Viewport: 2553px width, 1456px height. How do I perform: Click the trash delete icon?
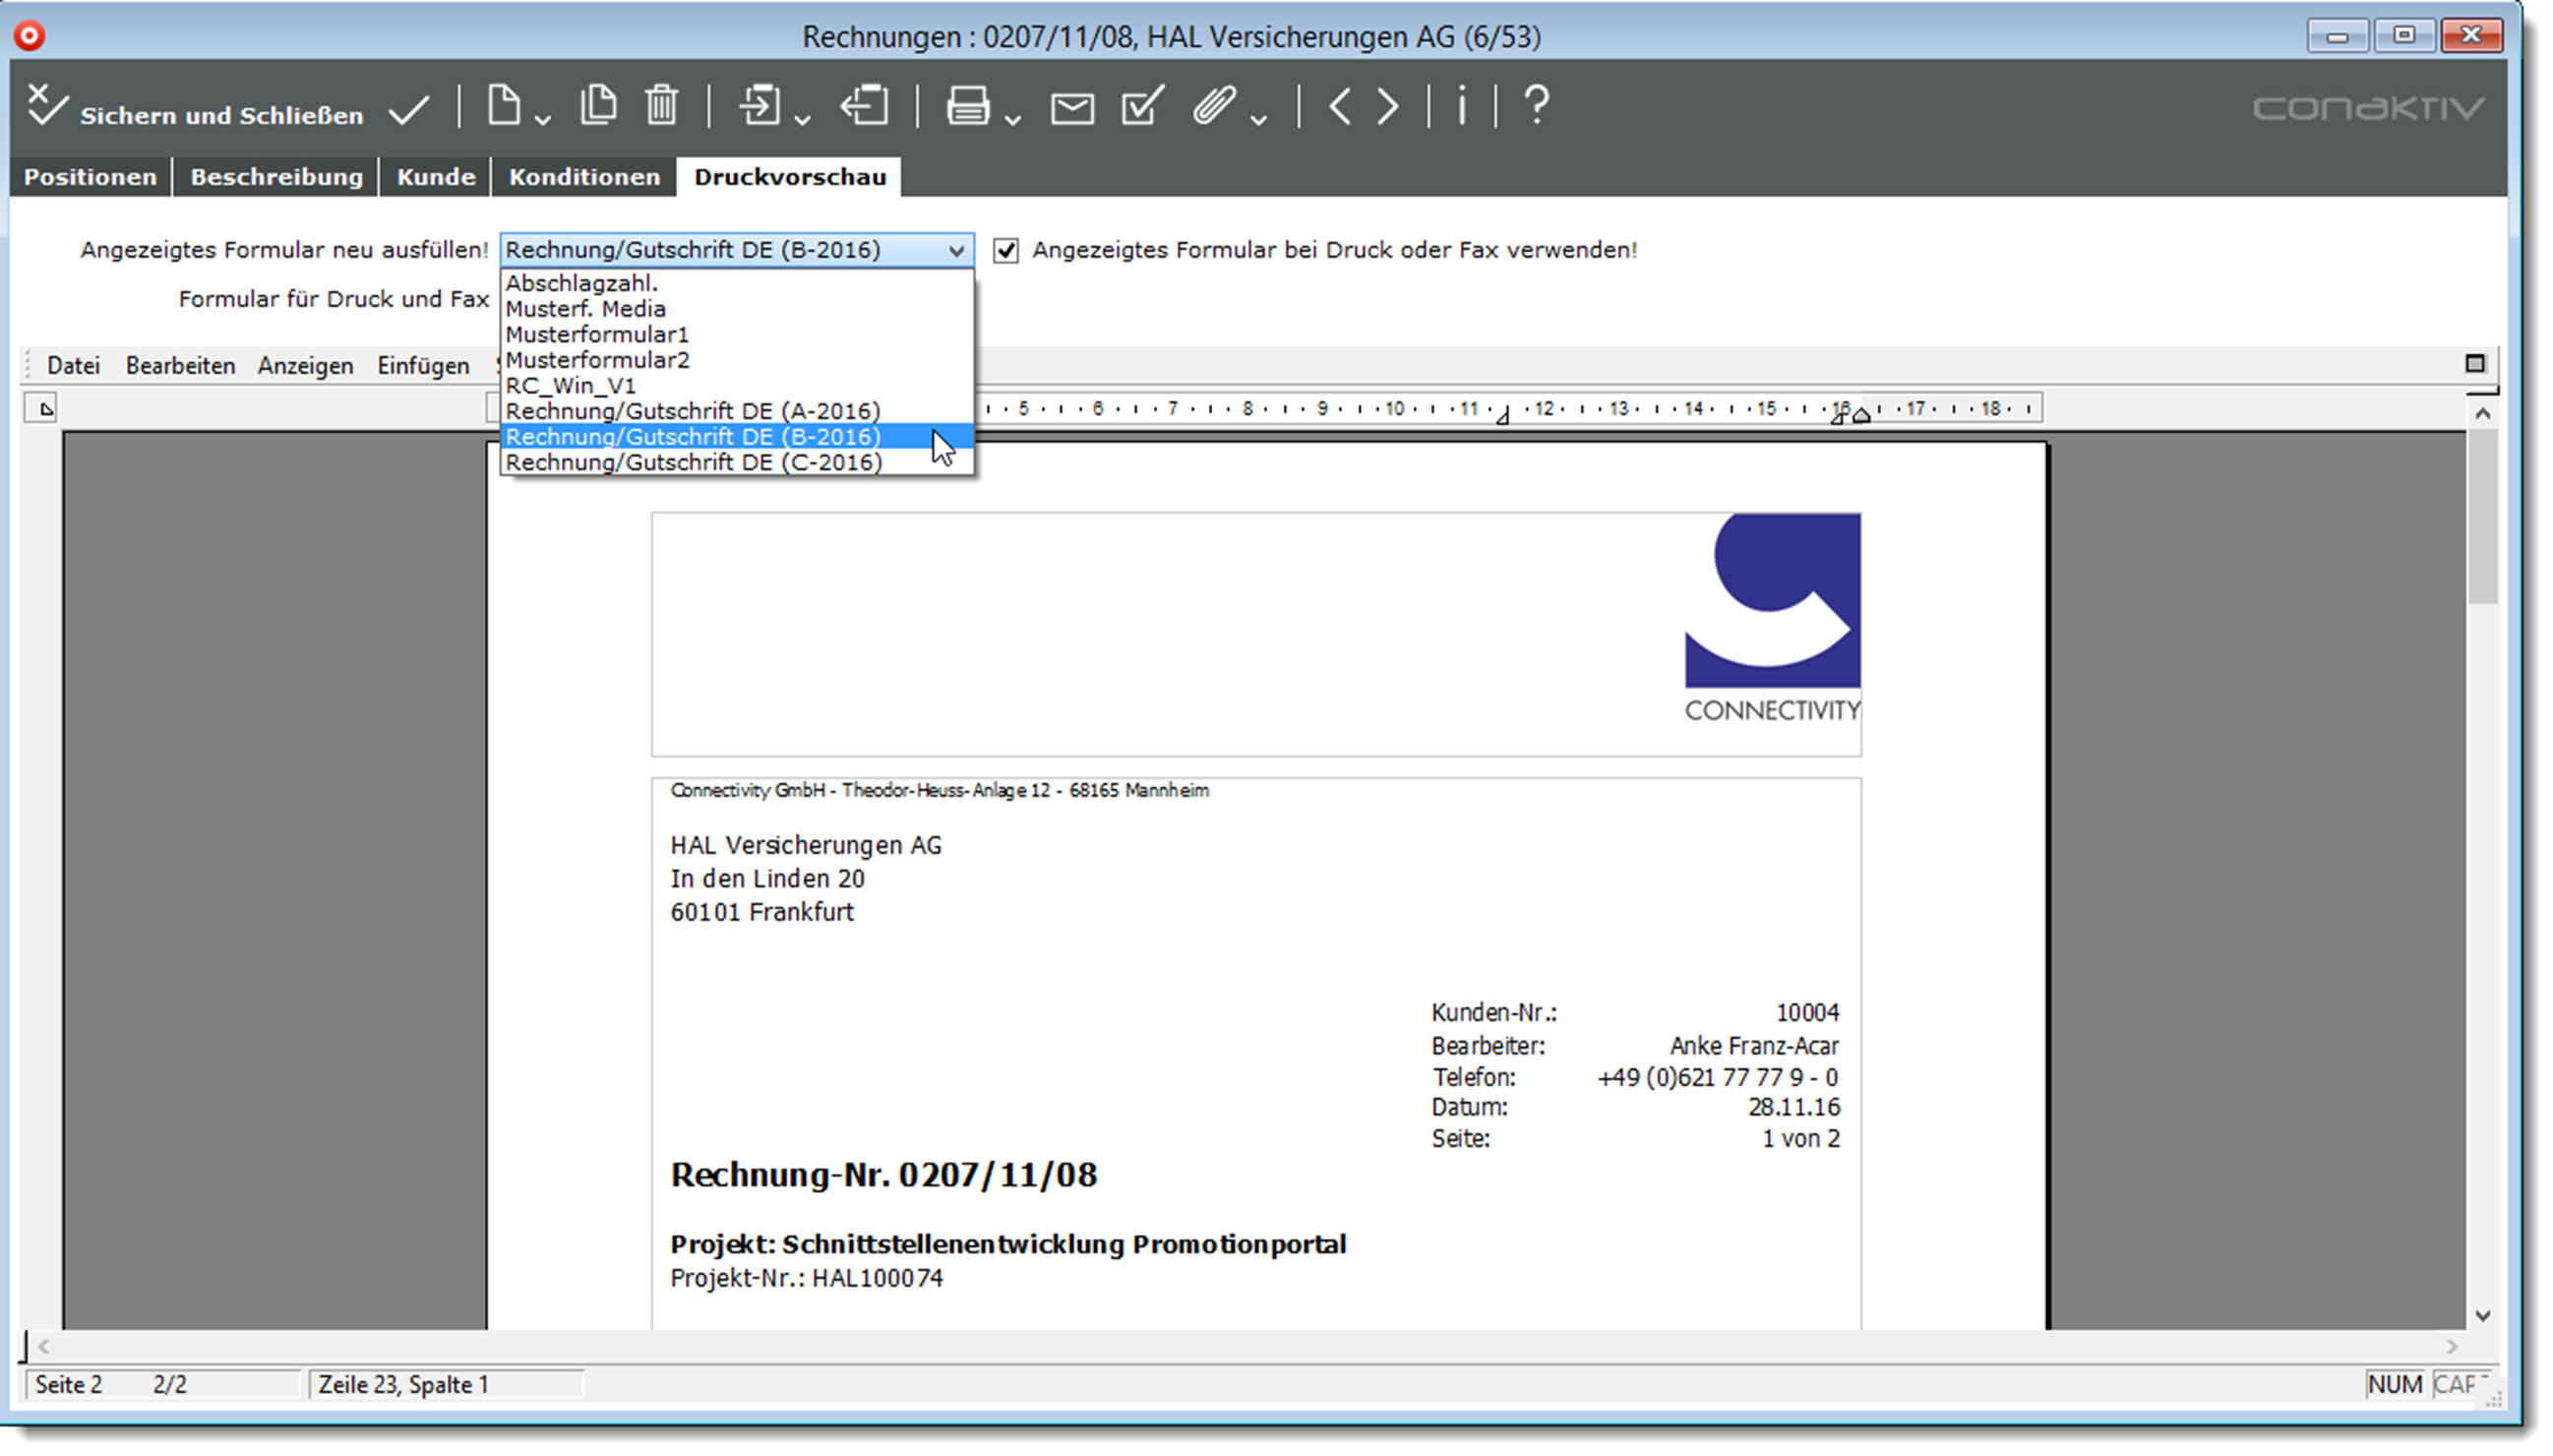(661, 106)
